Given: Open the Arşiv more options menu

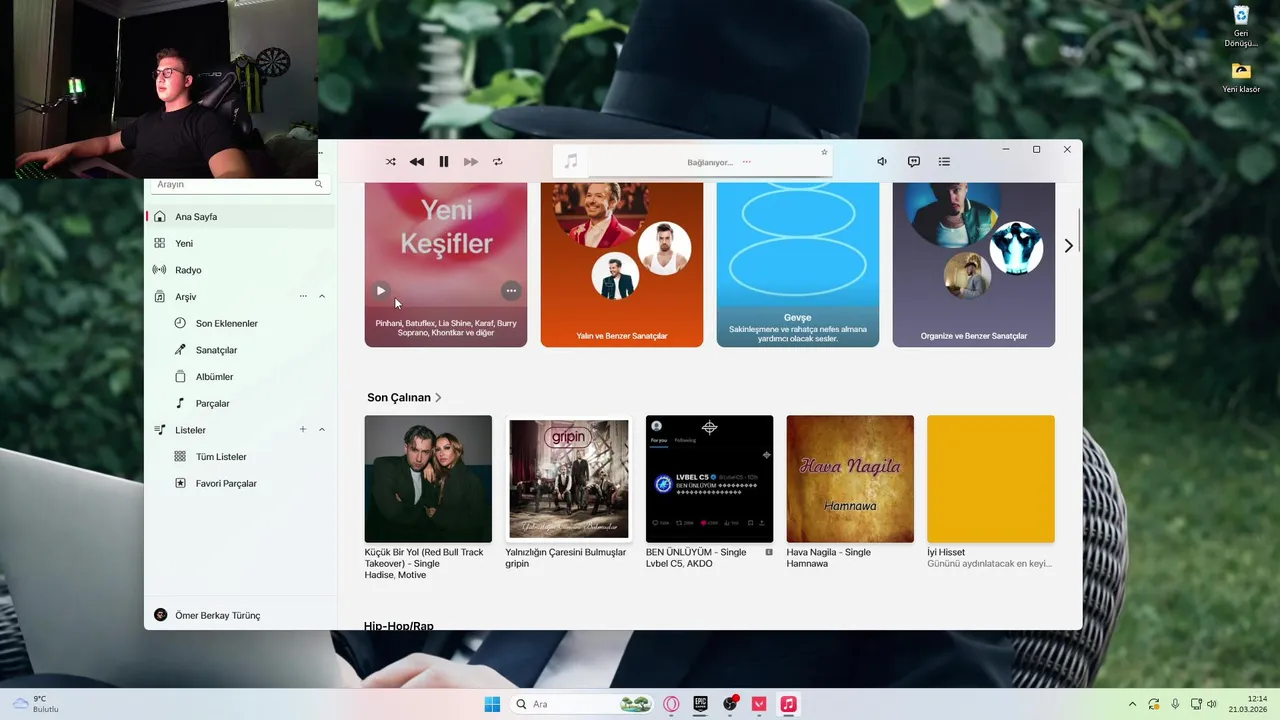Looking at the screenshot, I should [303, 296].
